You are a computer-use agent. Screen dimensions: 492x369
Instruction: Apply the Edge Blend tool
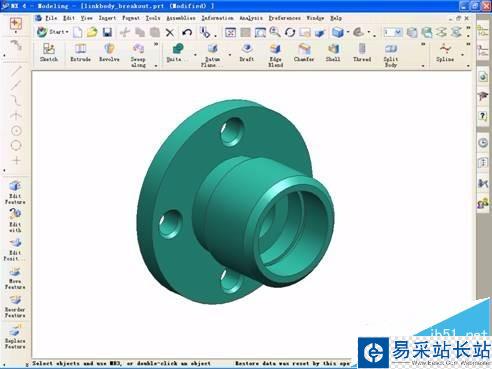(x=275, y=55)
